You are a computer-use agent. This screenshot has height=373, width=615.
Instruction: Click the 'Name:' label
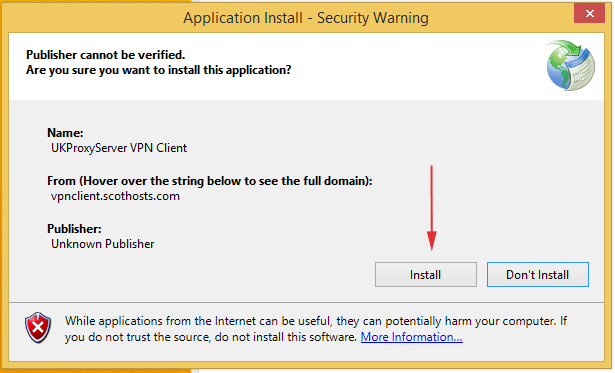tap(65, 133)
